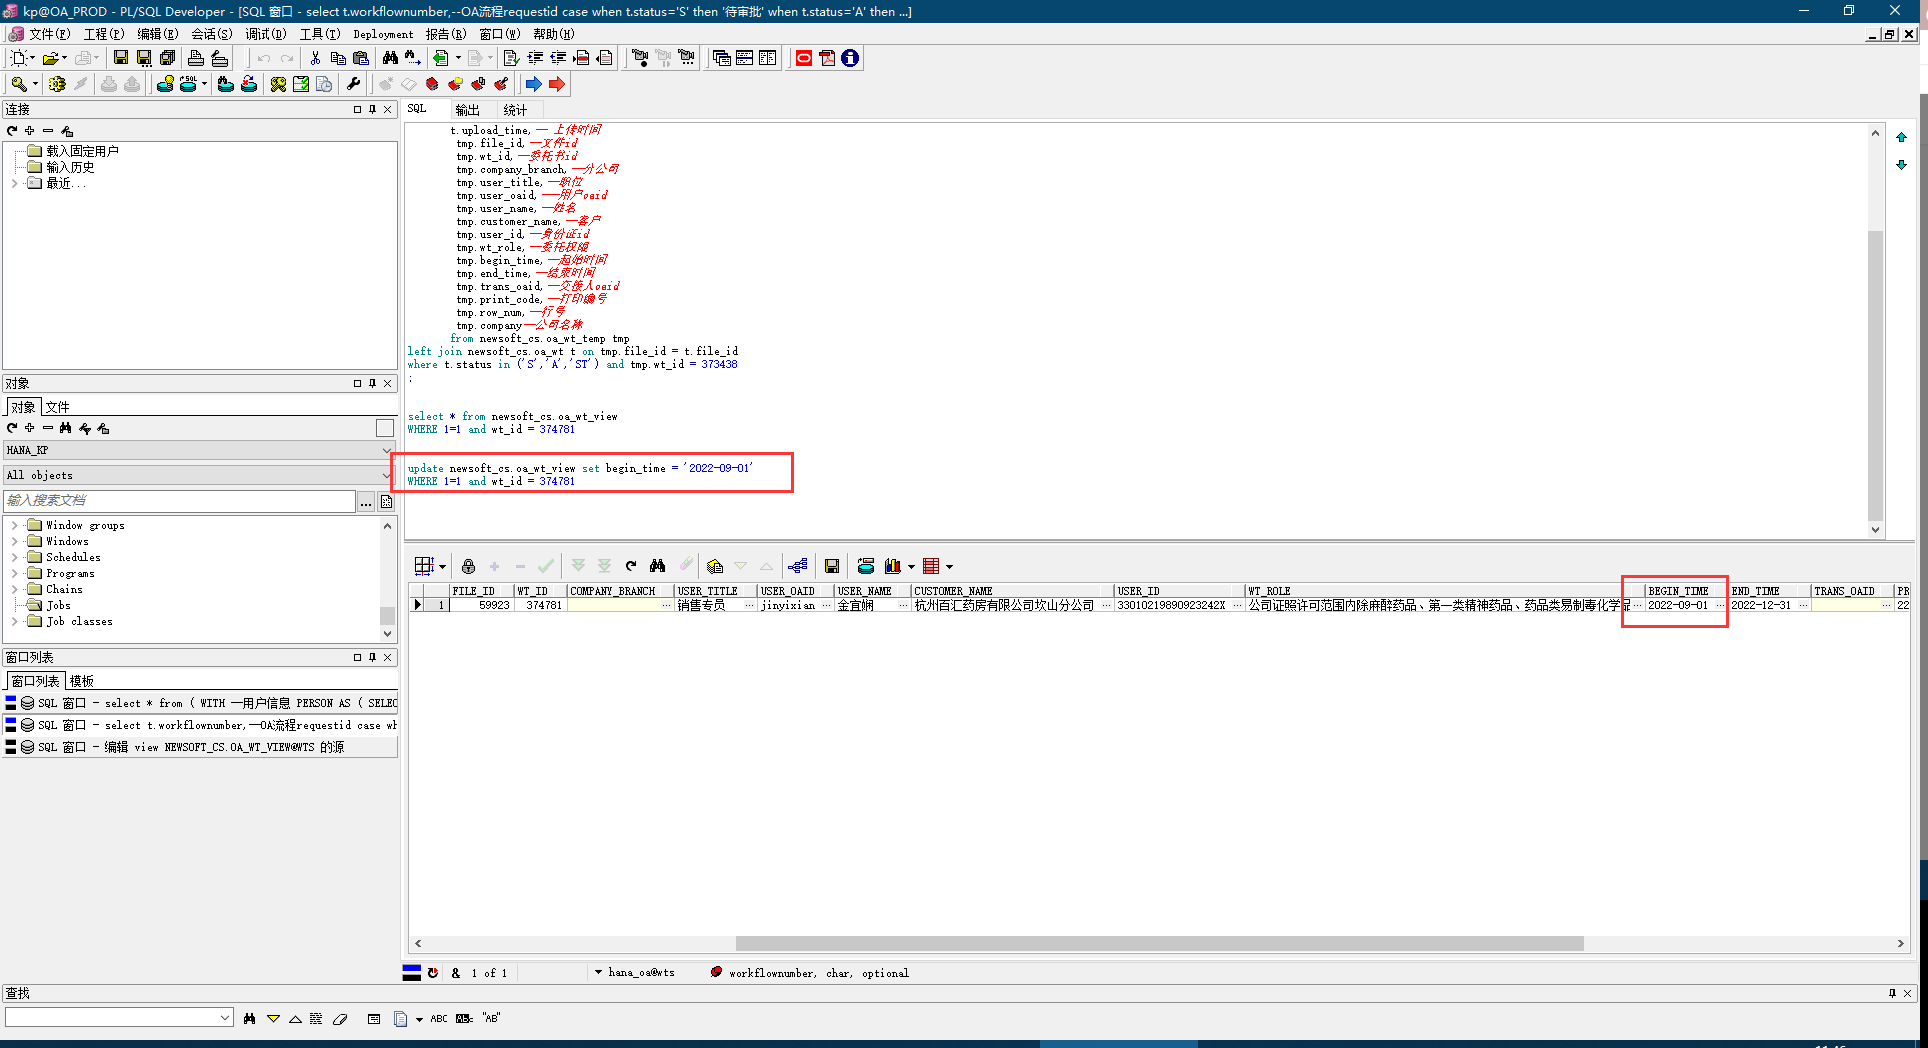Screen dimensions: 1928x1048
Task: Open the grid select mode dropdown arrow
Action: [442, 566]
